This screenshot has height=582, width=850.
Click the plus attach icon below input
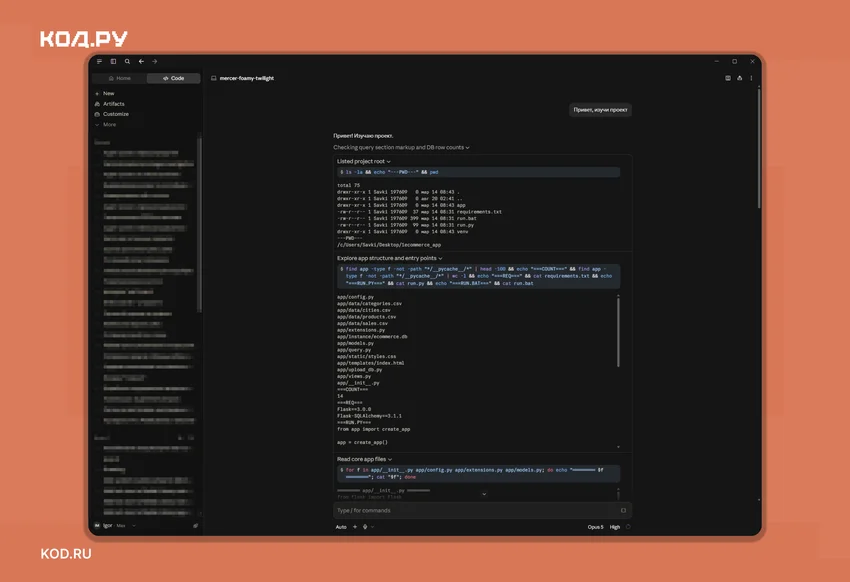[x=355, y=527]
